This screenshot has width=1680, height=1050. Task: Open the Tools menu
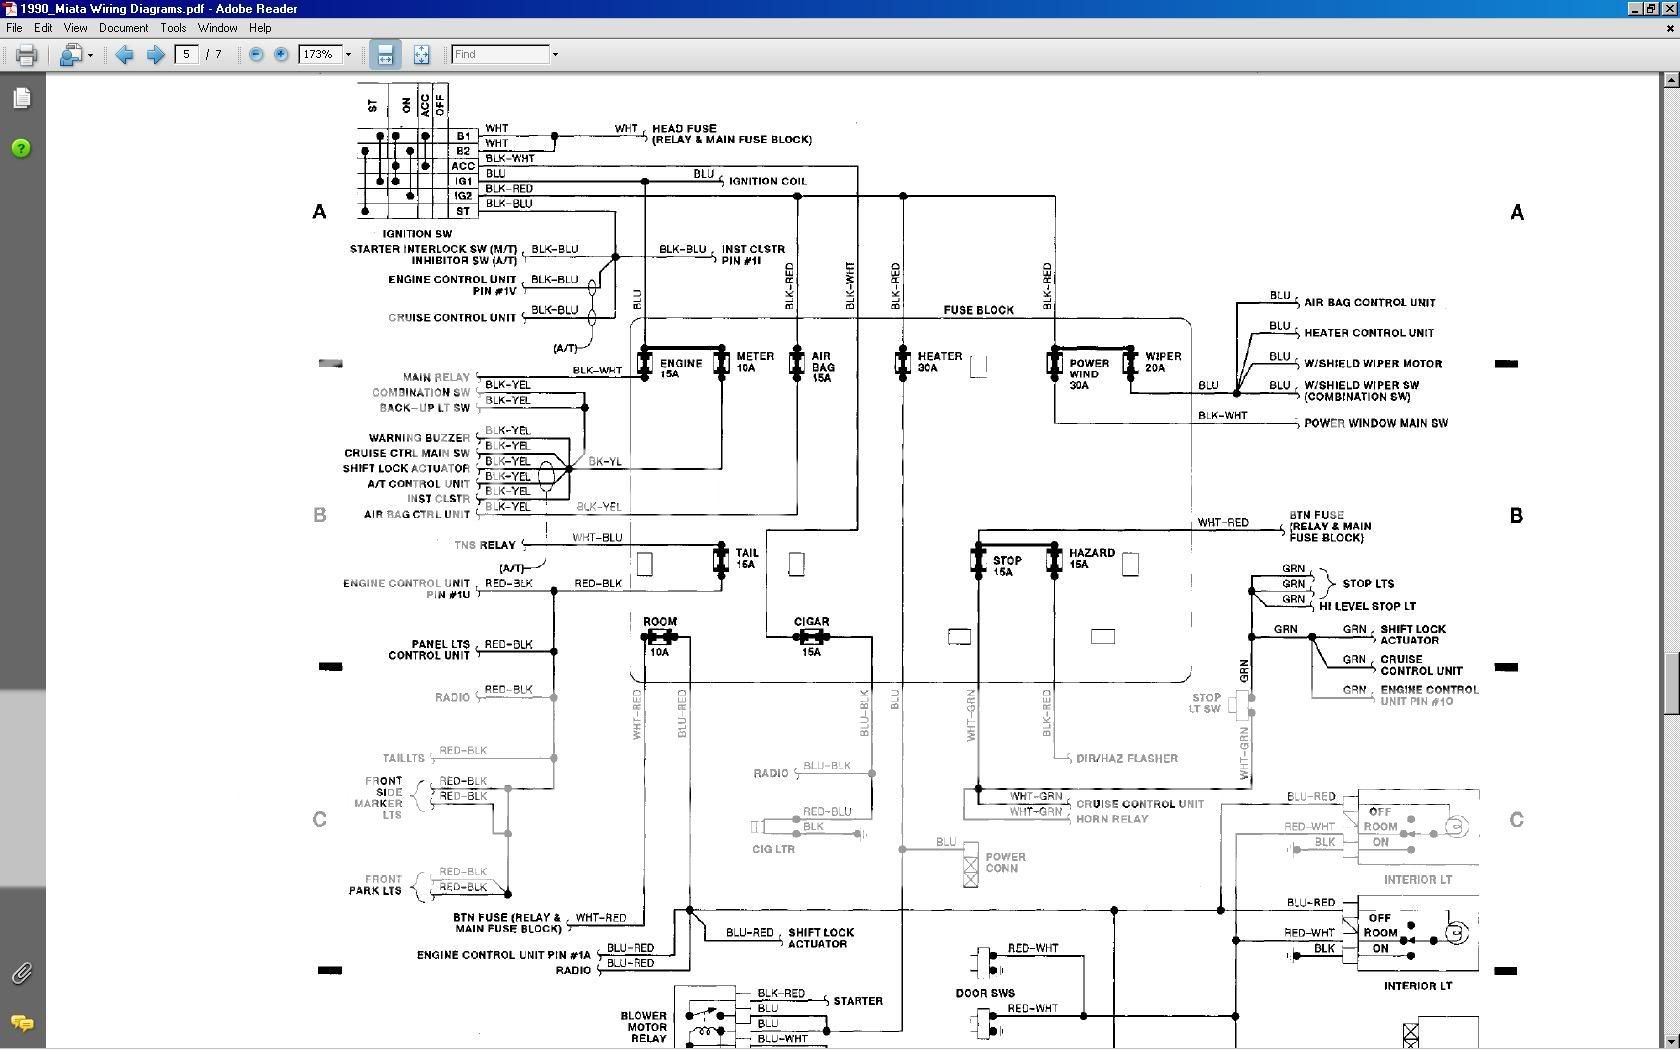pos(173,28)
